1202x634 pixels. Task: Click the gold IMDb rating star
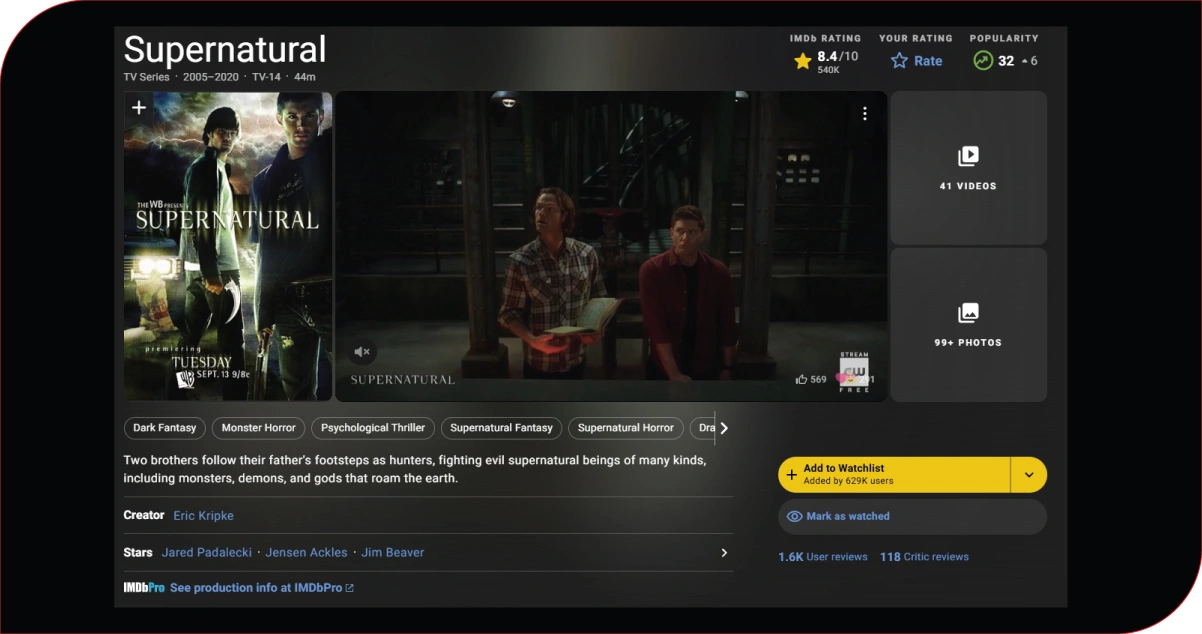tap(802, 61)
